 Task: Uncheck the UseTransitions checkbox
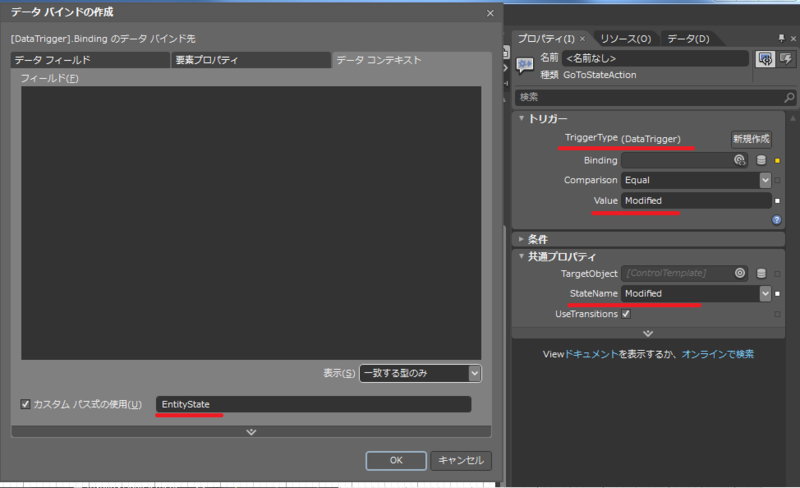pyautogui.click(x=626, y=314)
